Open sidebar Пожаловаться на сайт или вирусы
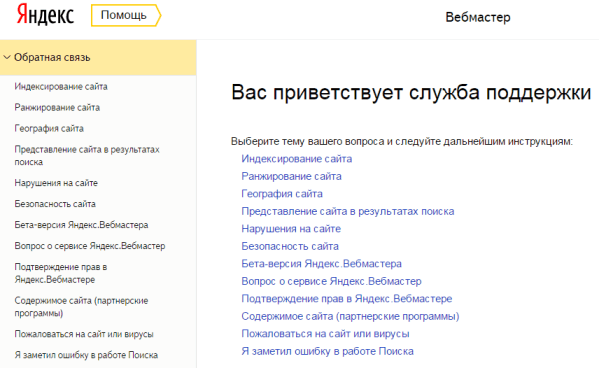This screenshot has width=599, height=368. (84, 334)
